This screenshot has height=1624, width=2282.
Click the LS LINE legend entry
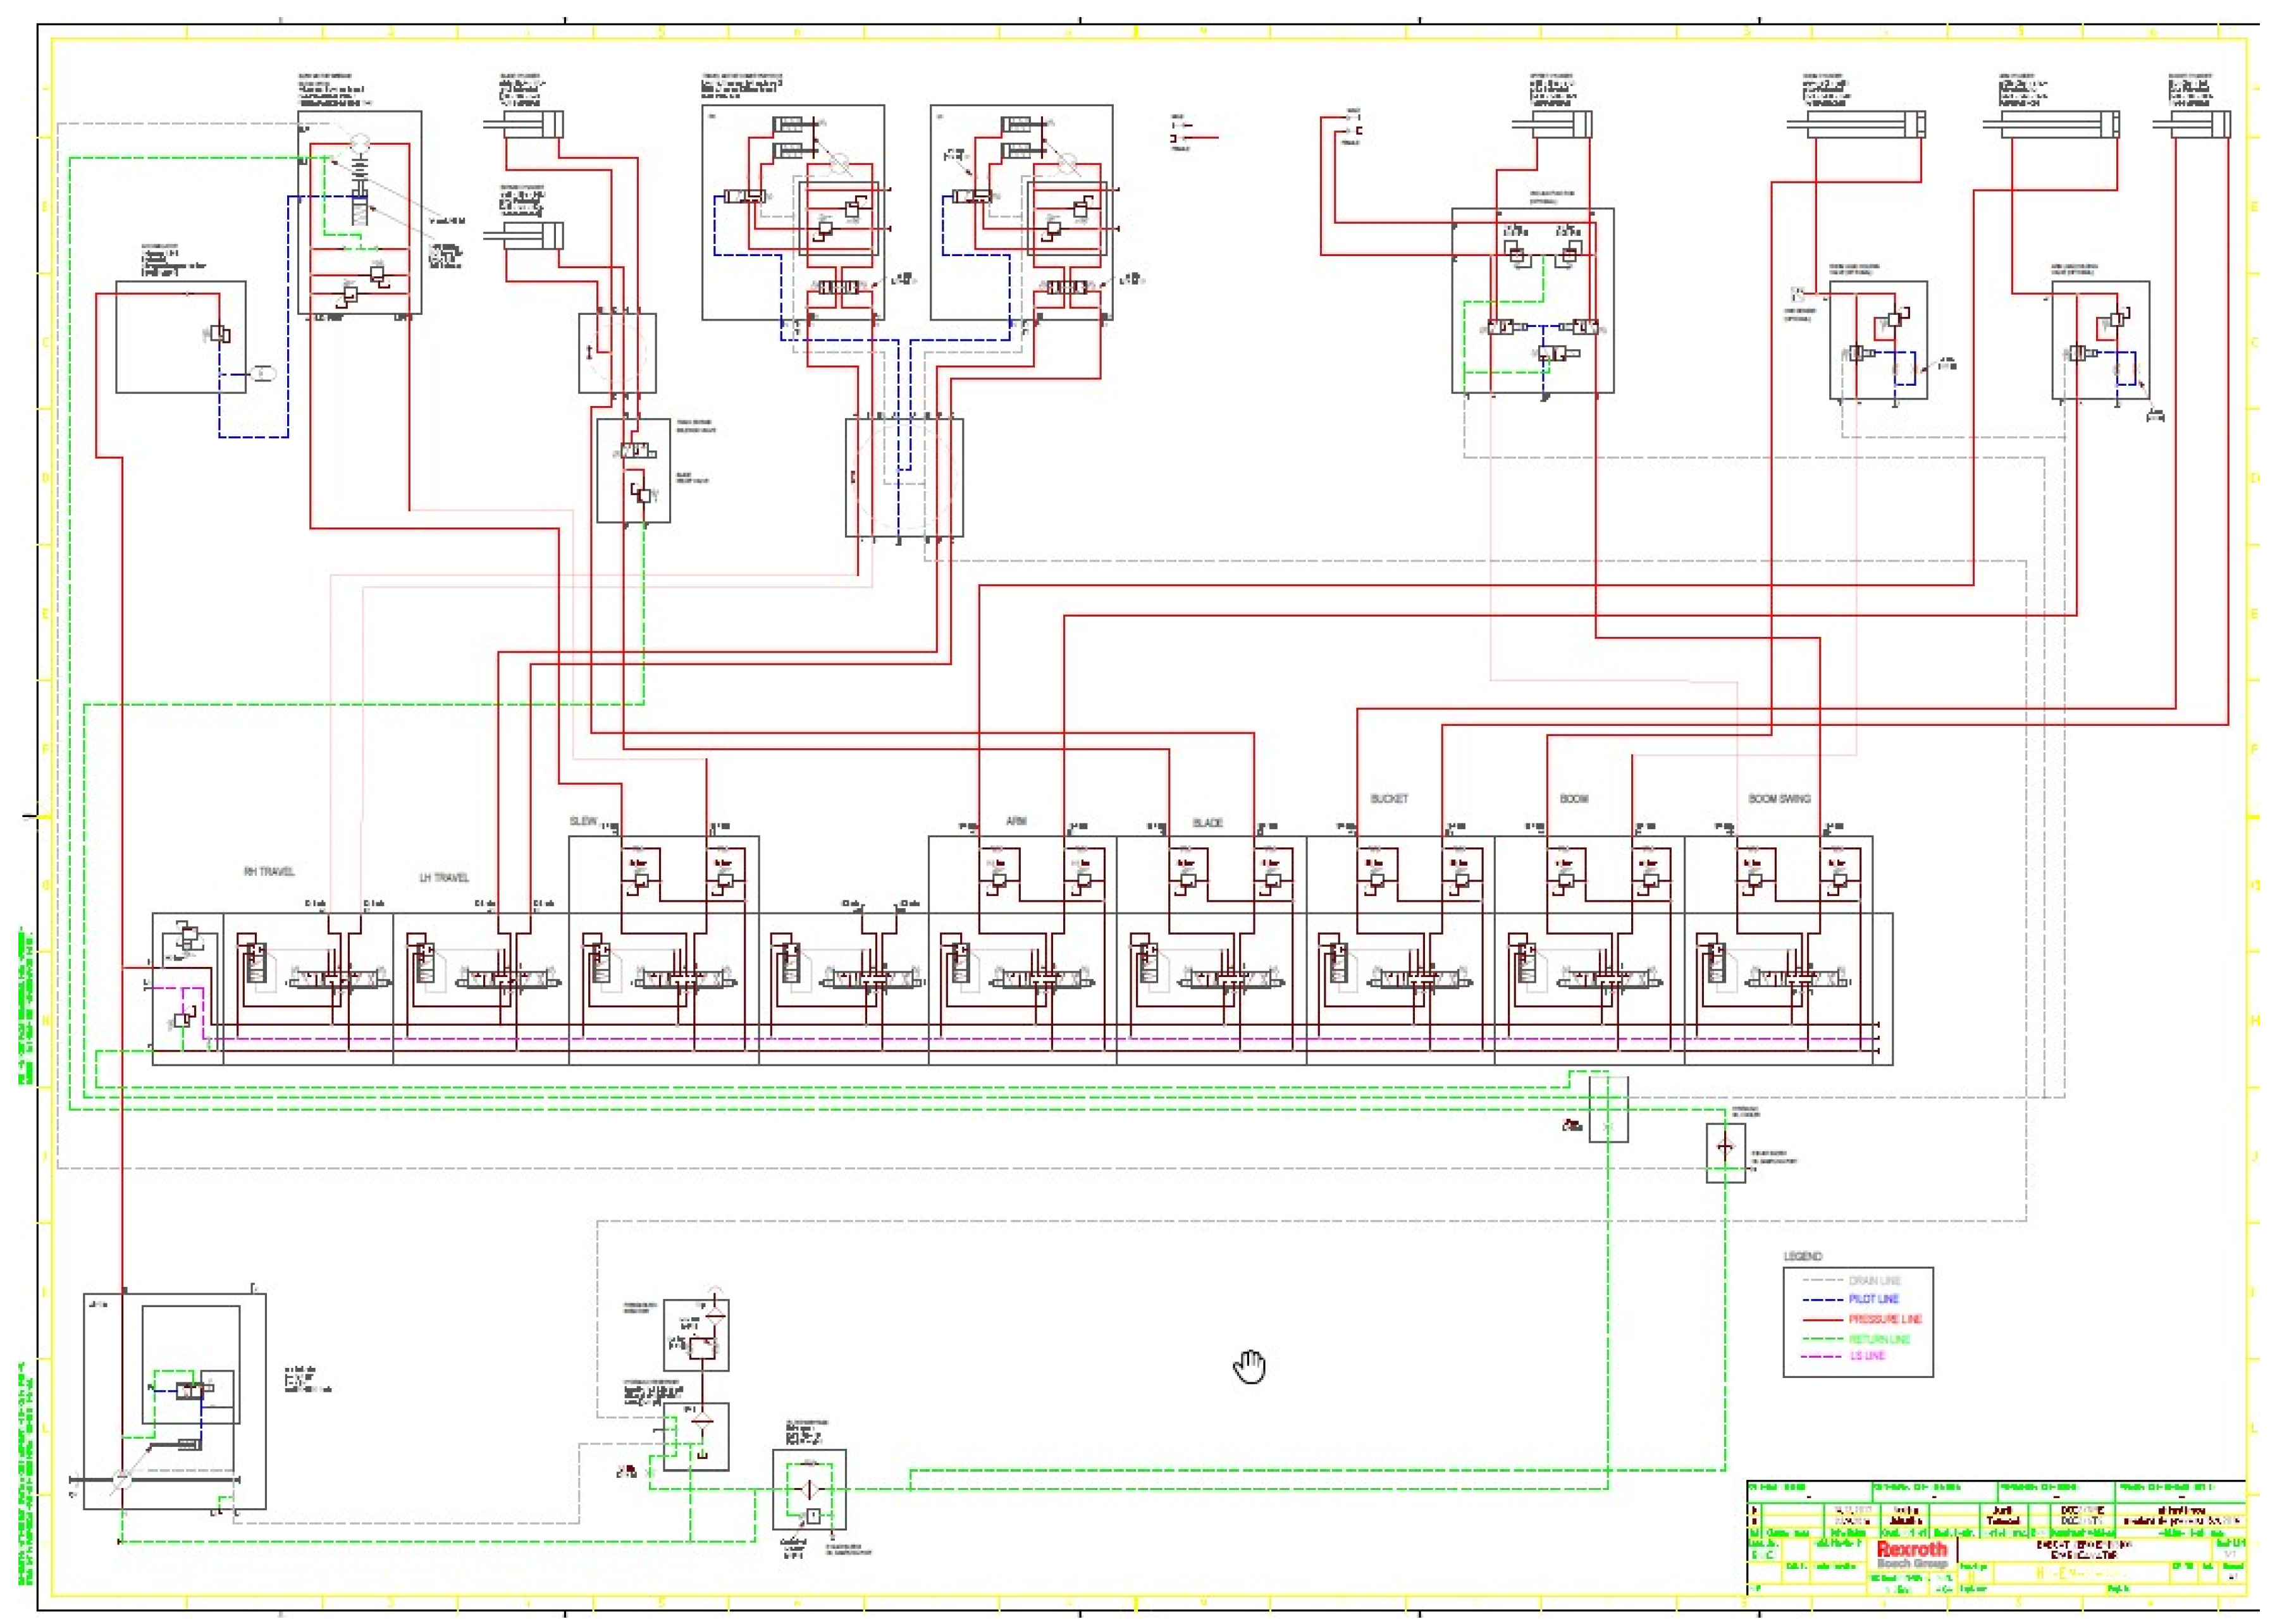(x=1867, y=1356)
